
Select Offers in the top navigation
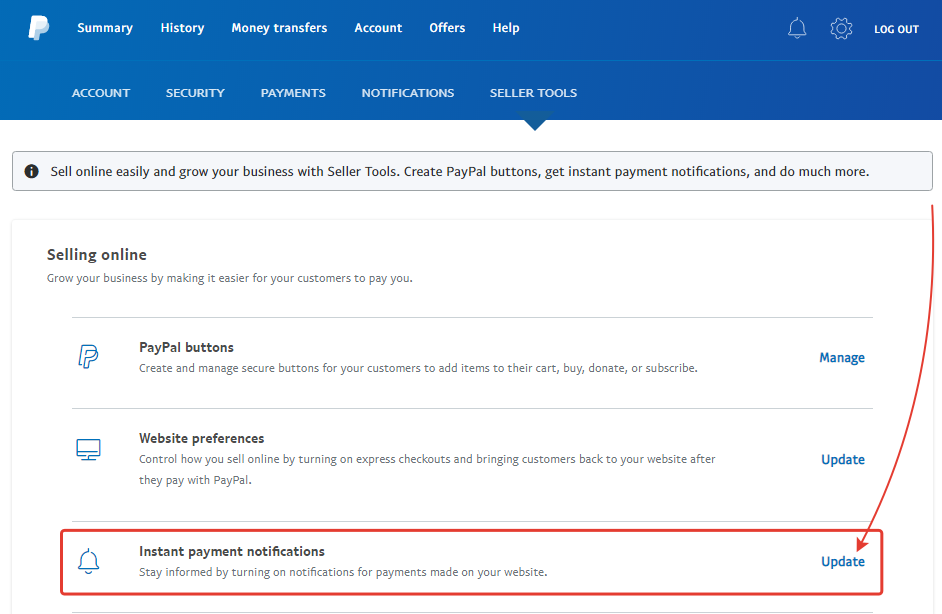[x=447, y=28]
